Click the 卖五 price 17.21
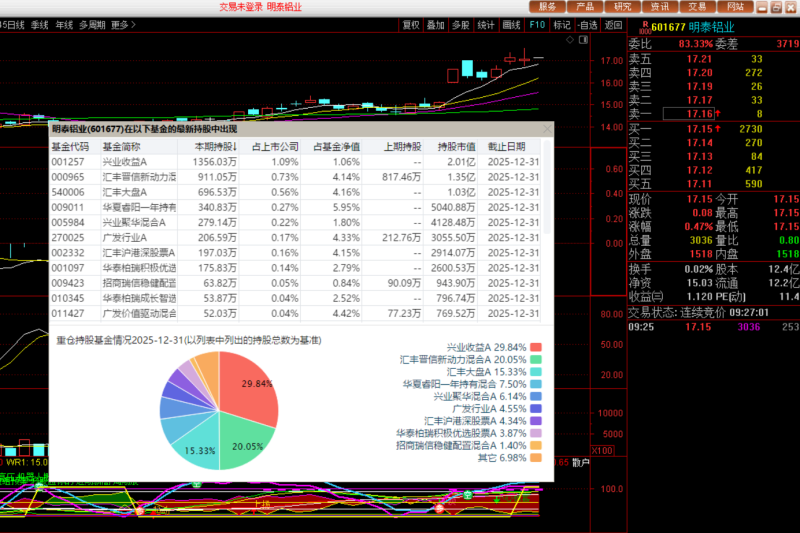This screenshot has width=800, height=533. [x=699, y=59]
